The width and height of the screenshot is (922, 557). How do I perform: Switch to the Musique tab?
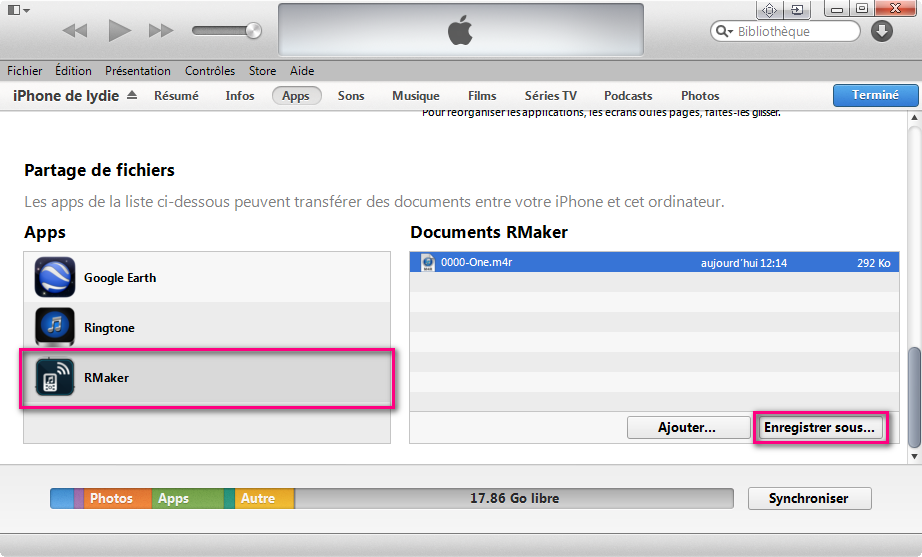(415, 96)
